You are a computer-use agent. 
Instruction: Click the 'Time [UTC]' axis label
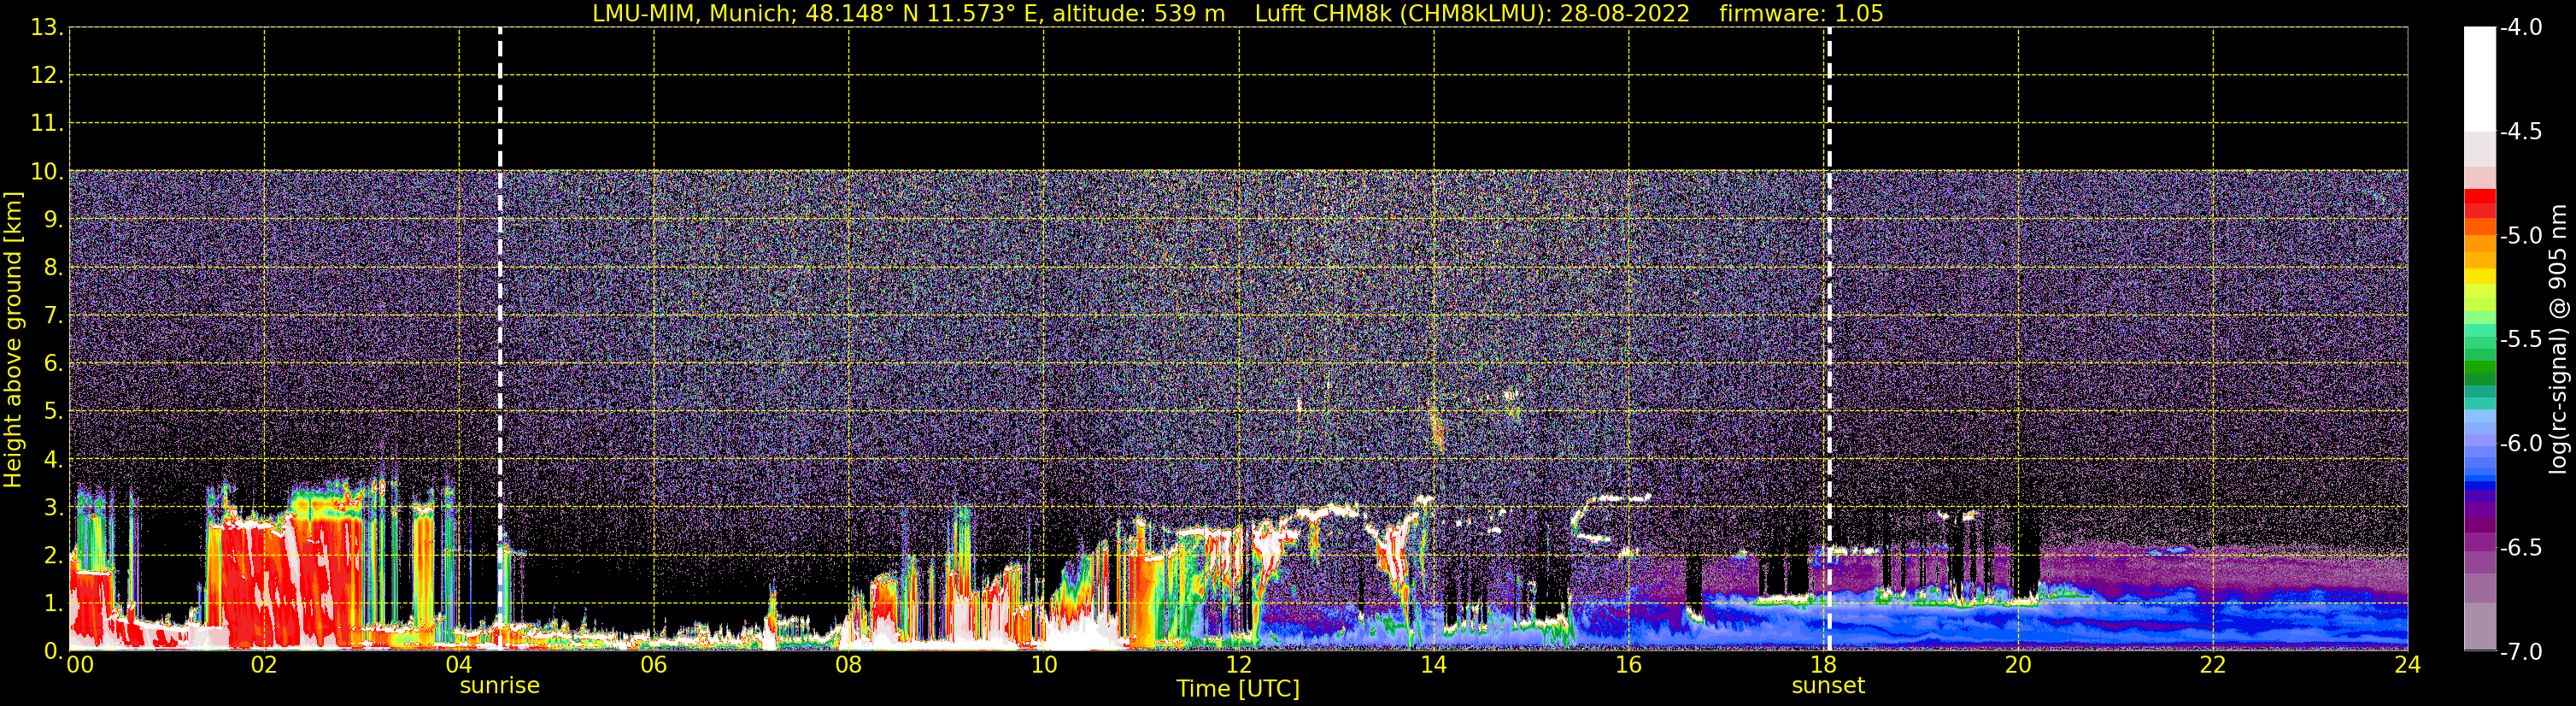point(1238,689)
